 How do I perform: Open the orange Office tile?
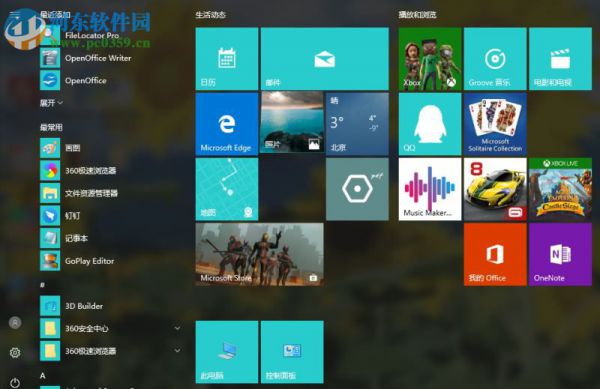[495, 254]
